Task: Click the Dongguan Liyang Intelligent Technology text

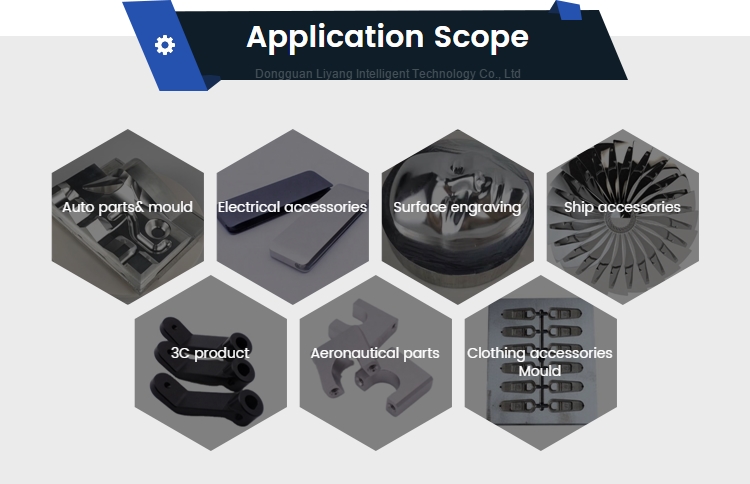Action: [388, 74]
